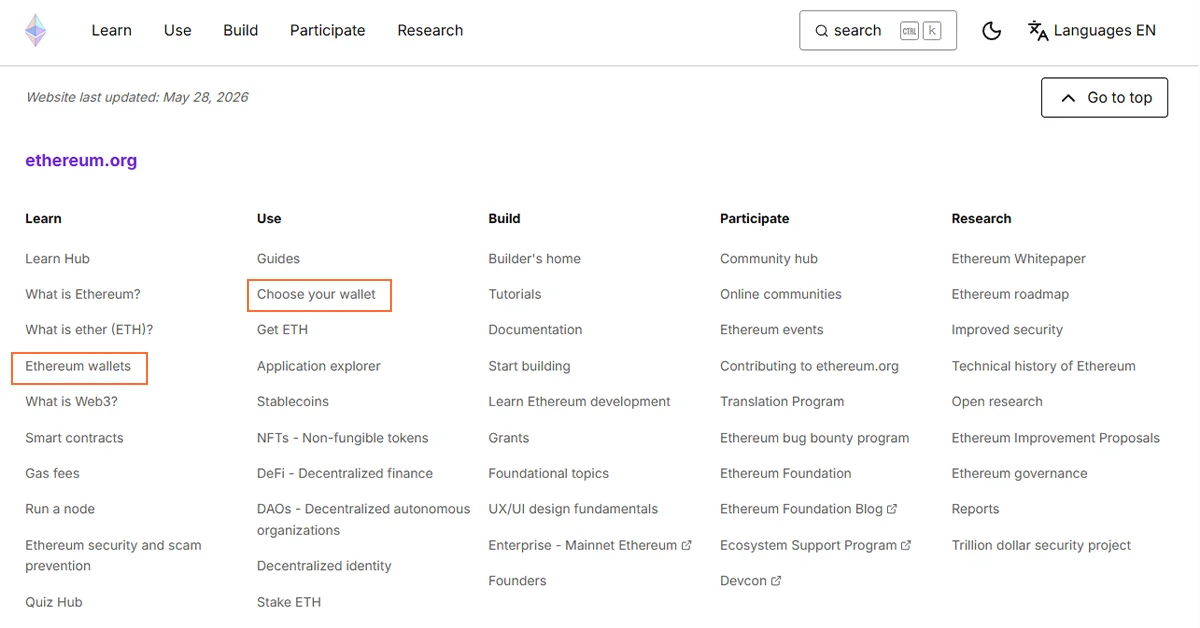Open the Build menu in the header
The height and width of the screenshot is (628, 1200).
tap(241, 30)
